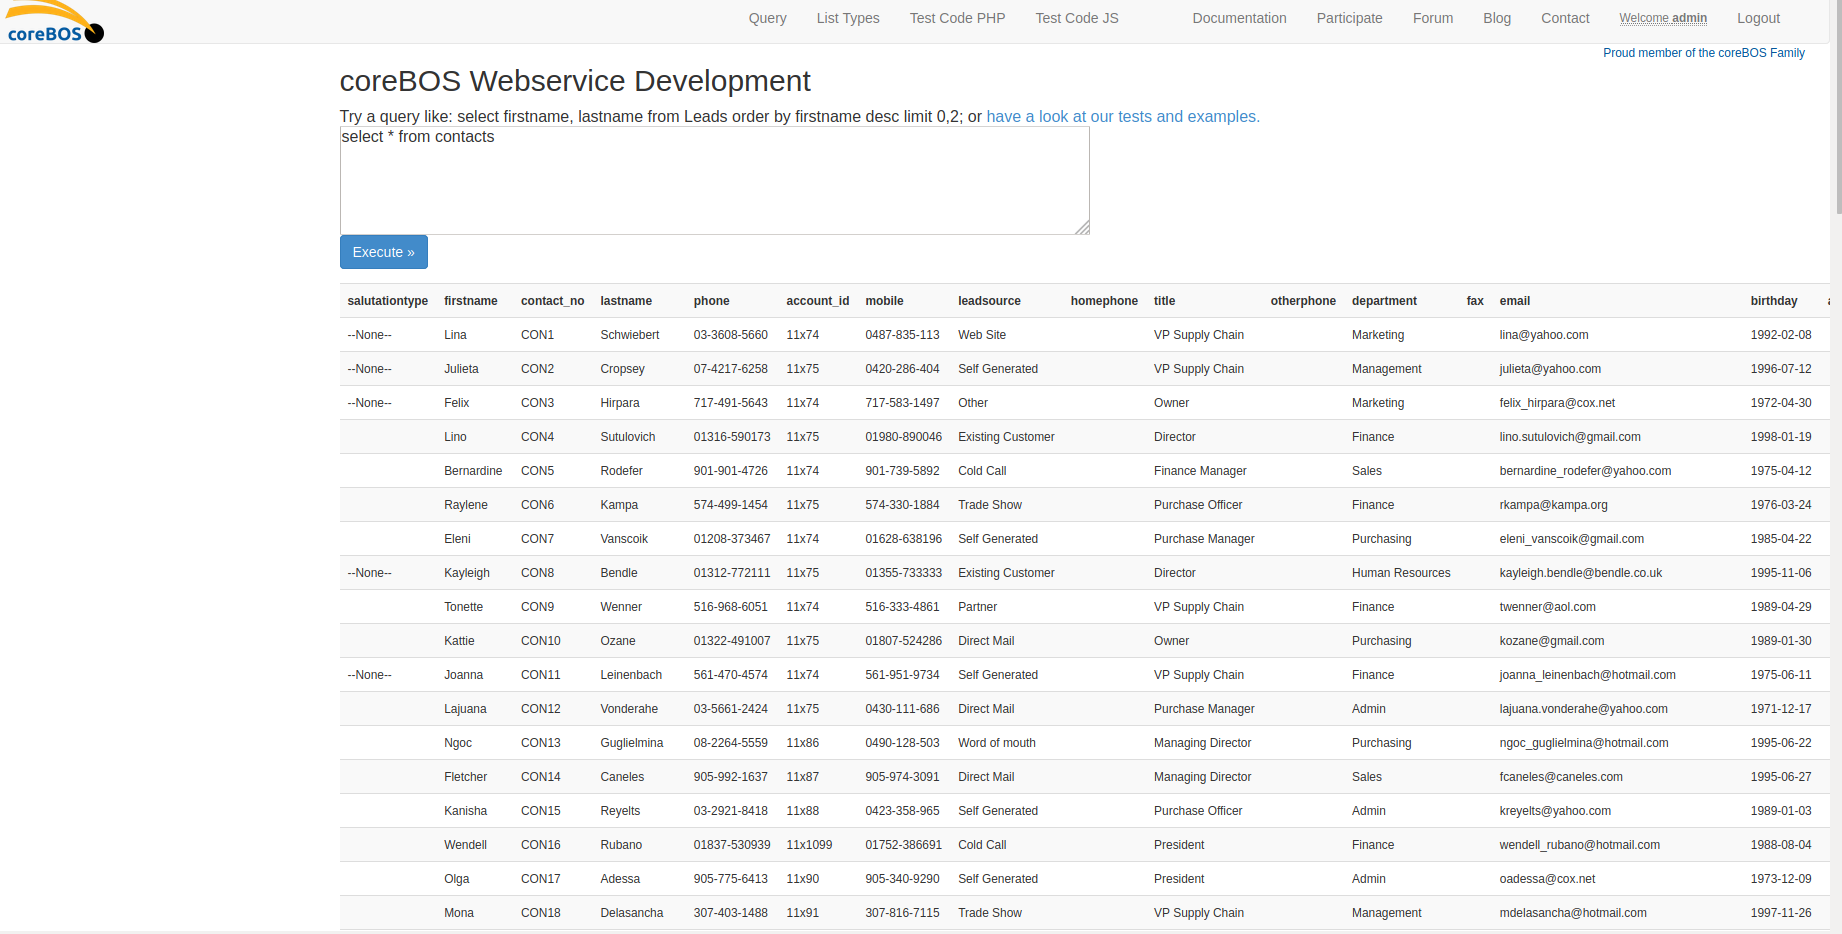Screen dimensions: 1842x934
Task: Open the Blog link
Action: point(1496,18)
